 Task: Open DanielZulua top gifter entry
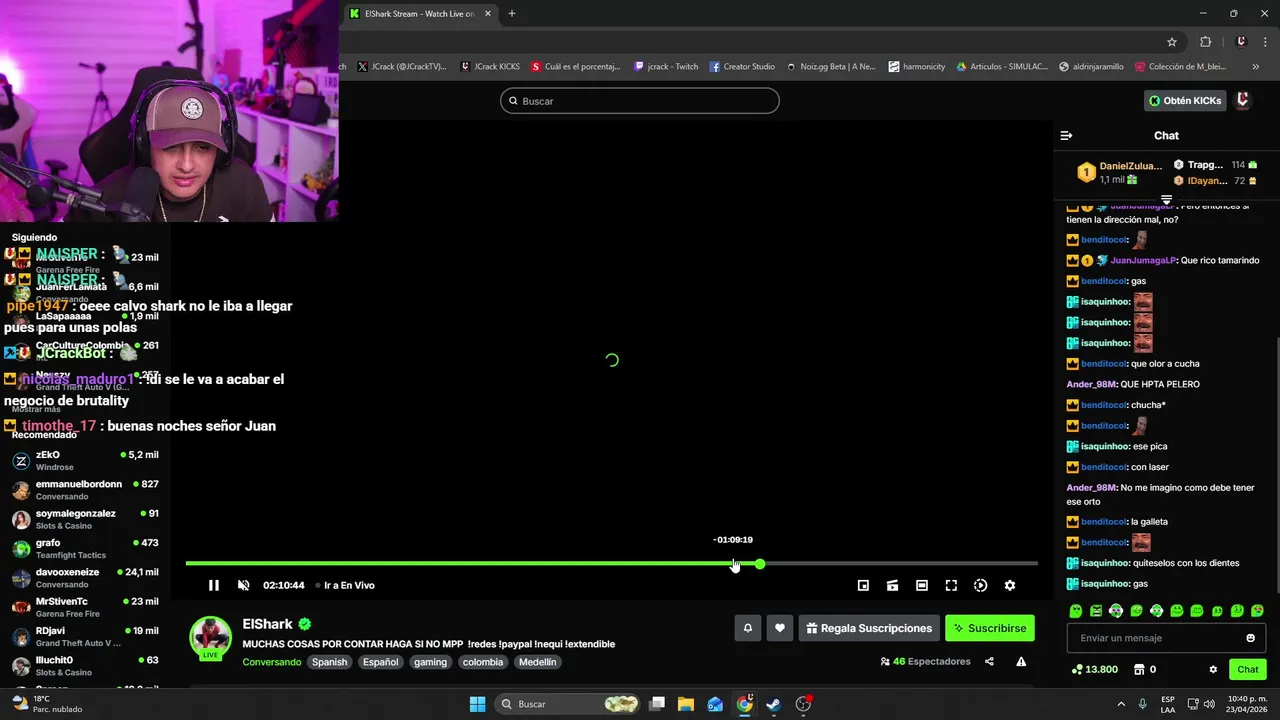(x=1120, y=172)
